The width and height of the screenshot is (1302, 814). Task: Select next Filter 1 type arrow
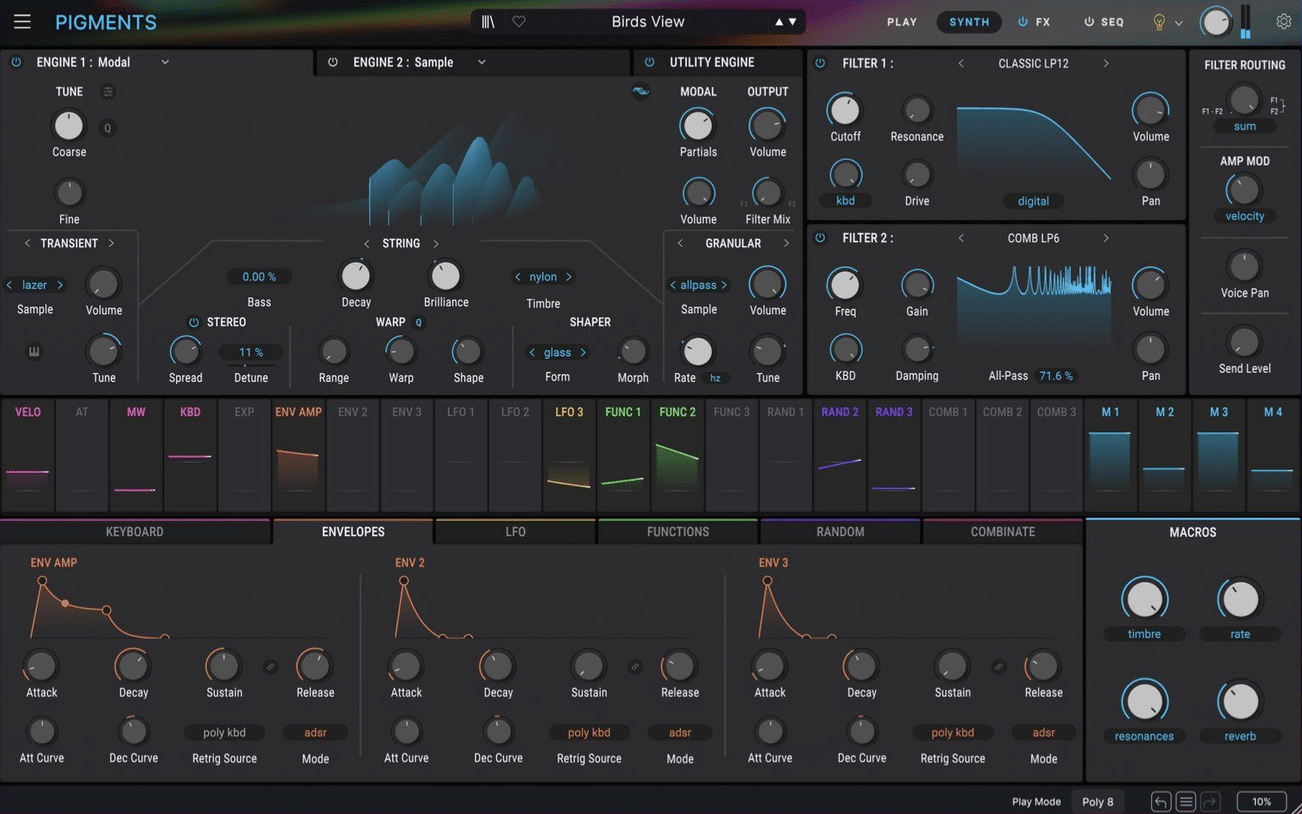point(1106,63)
